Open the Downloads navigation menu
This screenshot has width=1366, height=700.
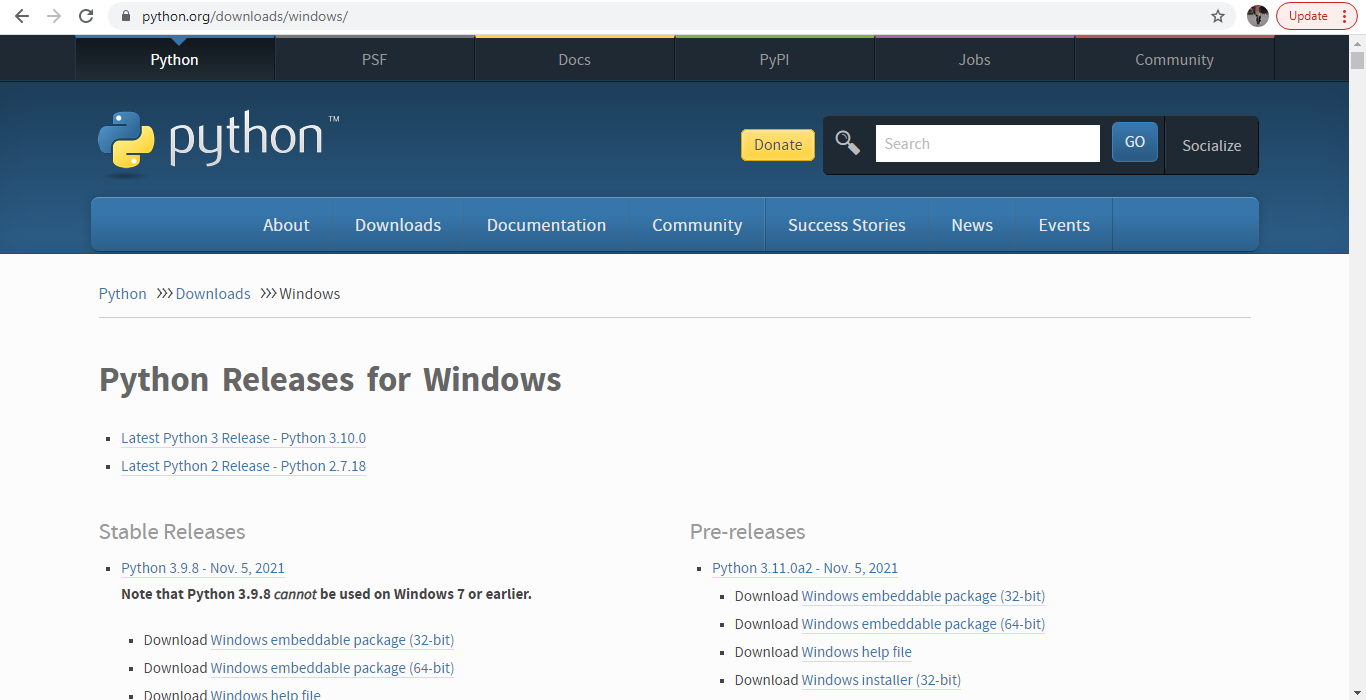click(398, 225)
